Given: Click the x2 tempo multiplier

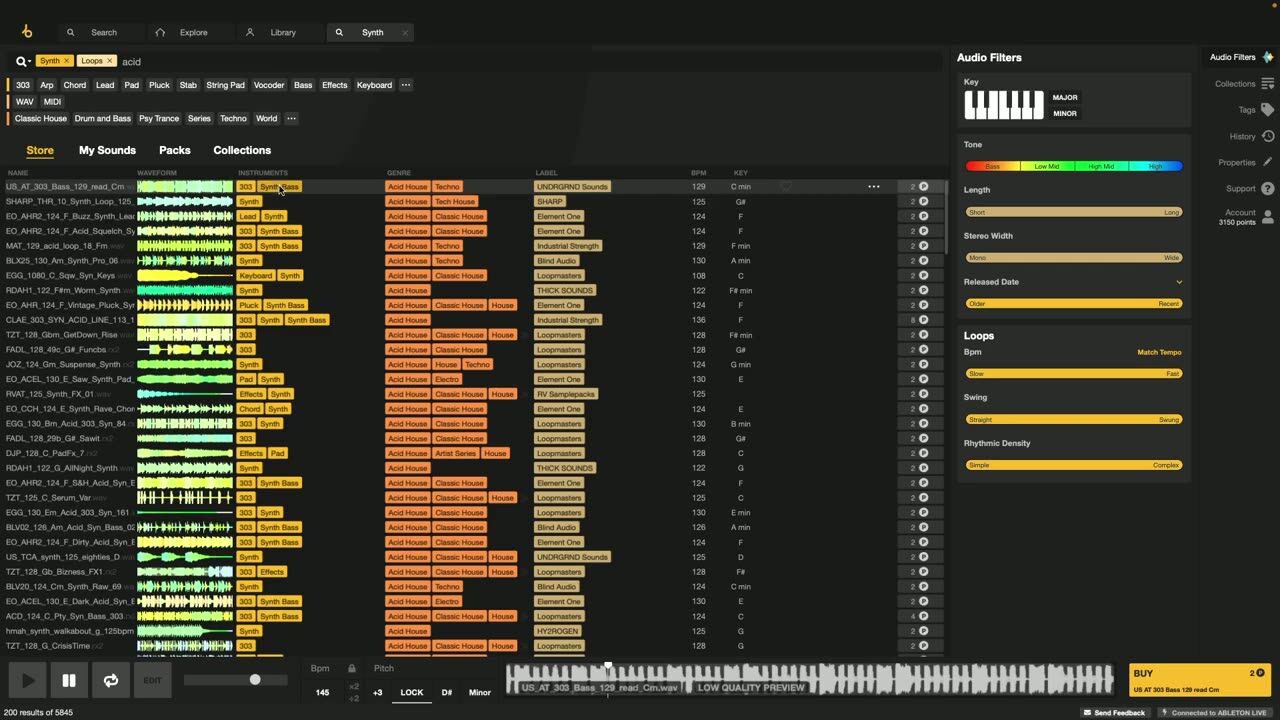Looking at the screenshot, I should 354,687.
